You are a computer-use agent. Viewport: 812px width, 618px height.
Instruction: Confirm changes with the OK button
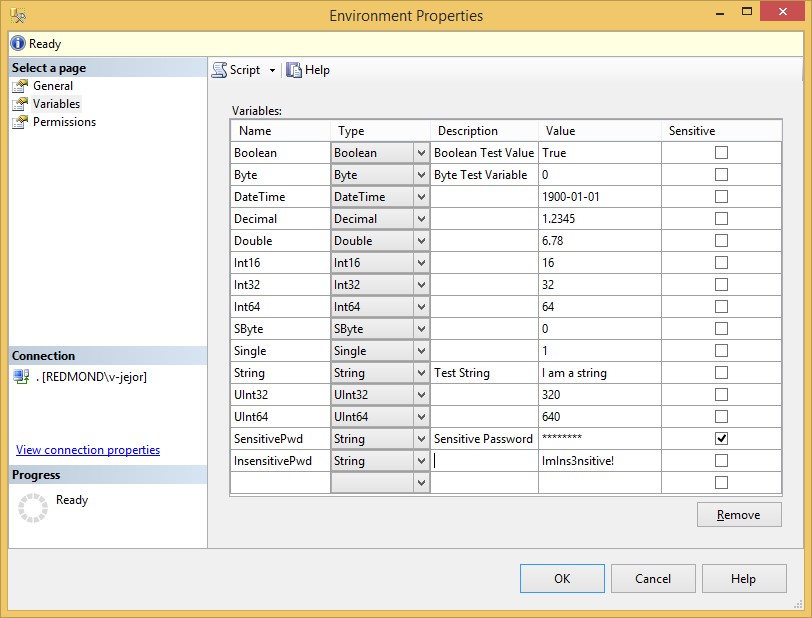tap(562, 578)
